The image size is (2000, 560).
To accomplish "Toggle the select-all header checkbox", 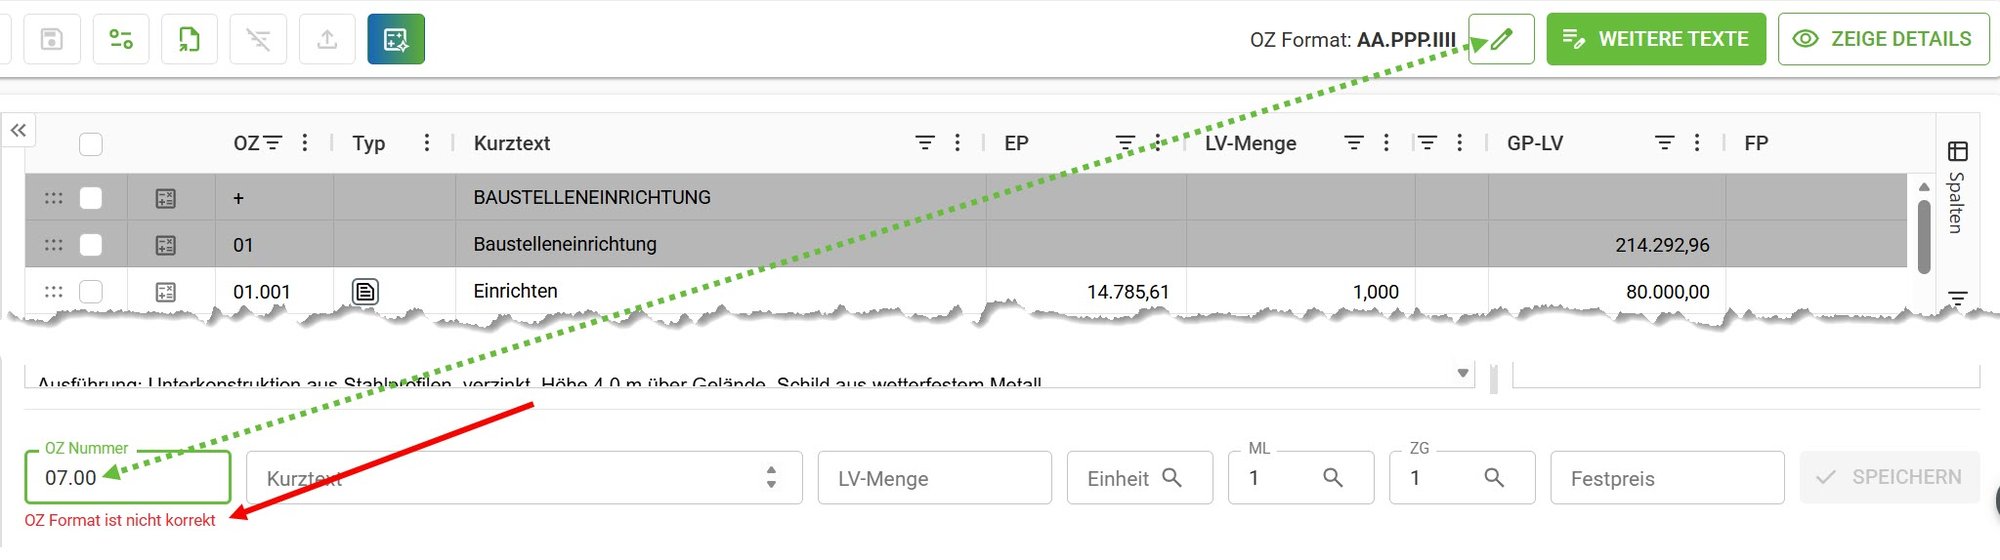I will point(91,144).
